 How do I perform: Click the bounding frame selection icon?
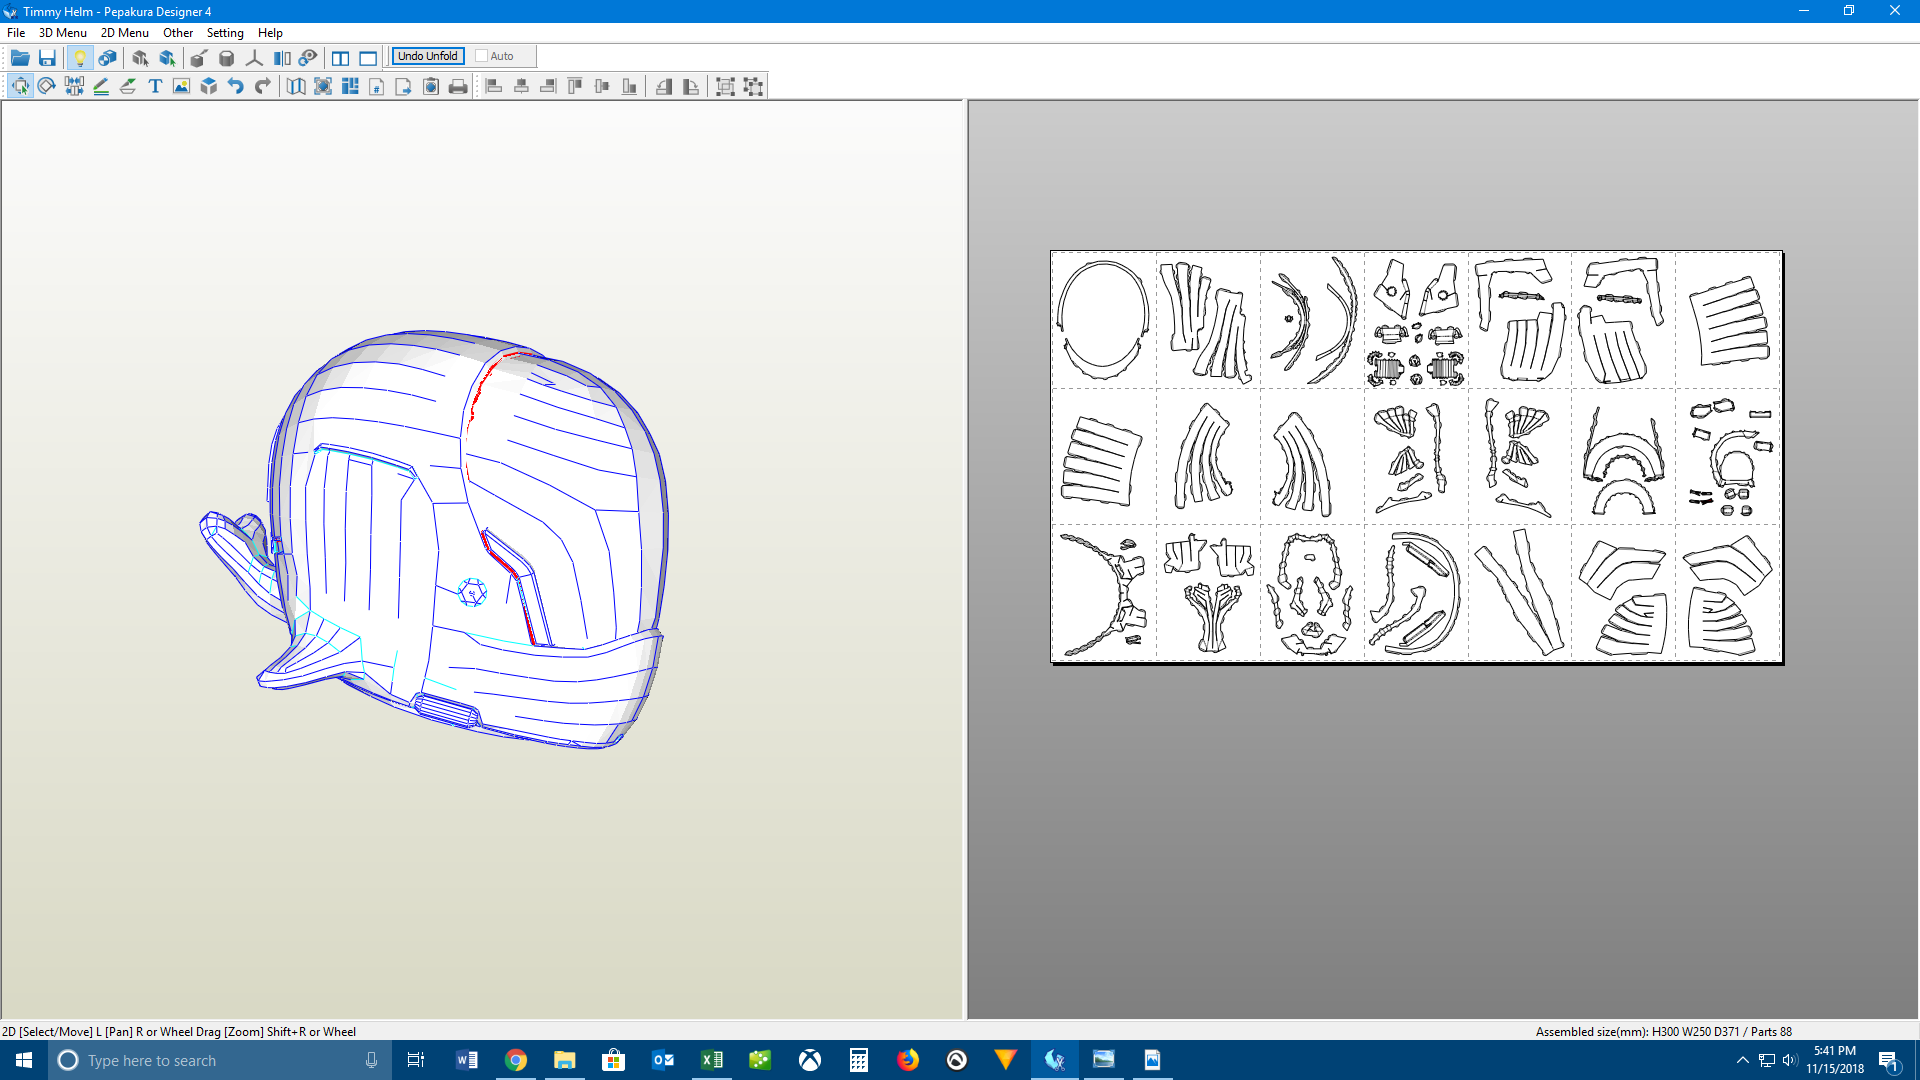(x=726, y=86)
